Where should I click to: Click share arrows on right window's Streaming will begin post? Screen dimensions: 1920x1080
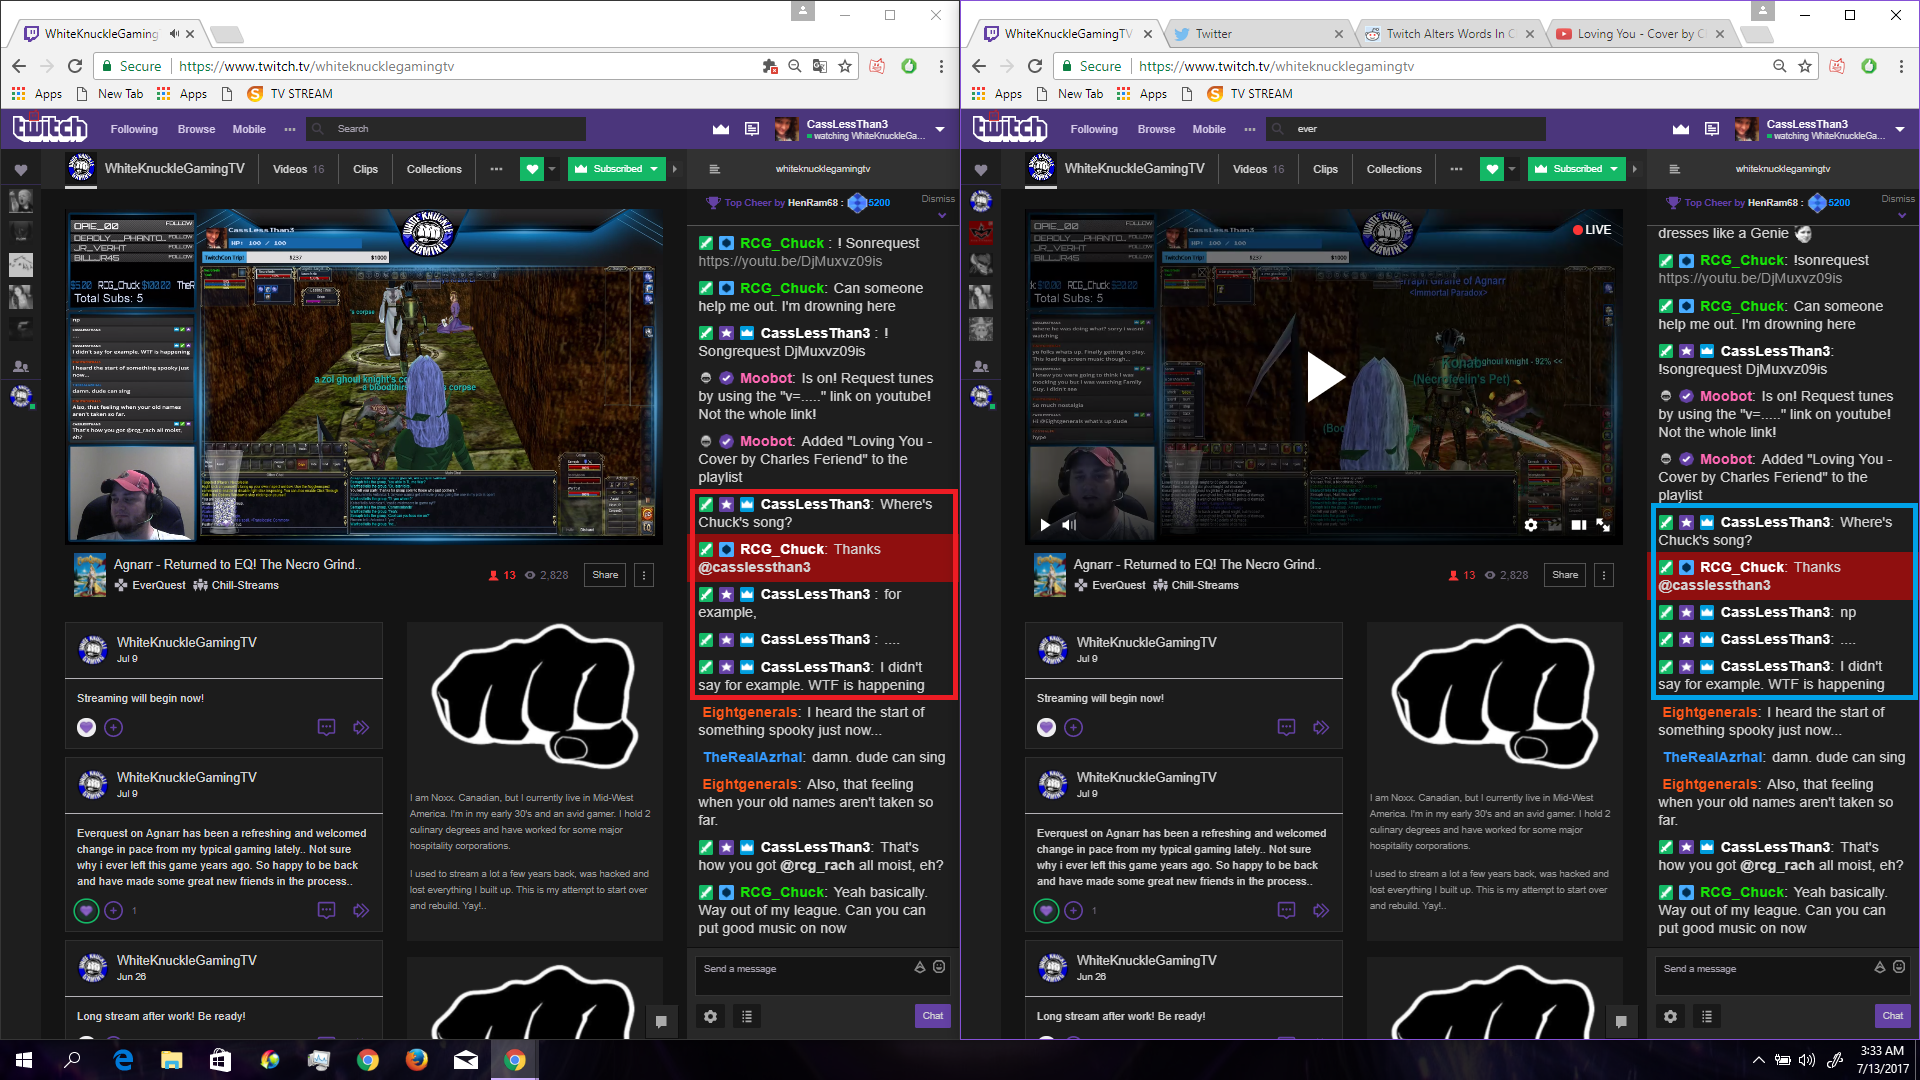coord(1321,727)
